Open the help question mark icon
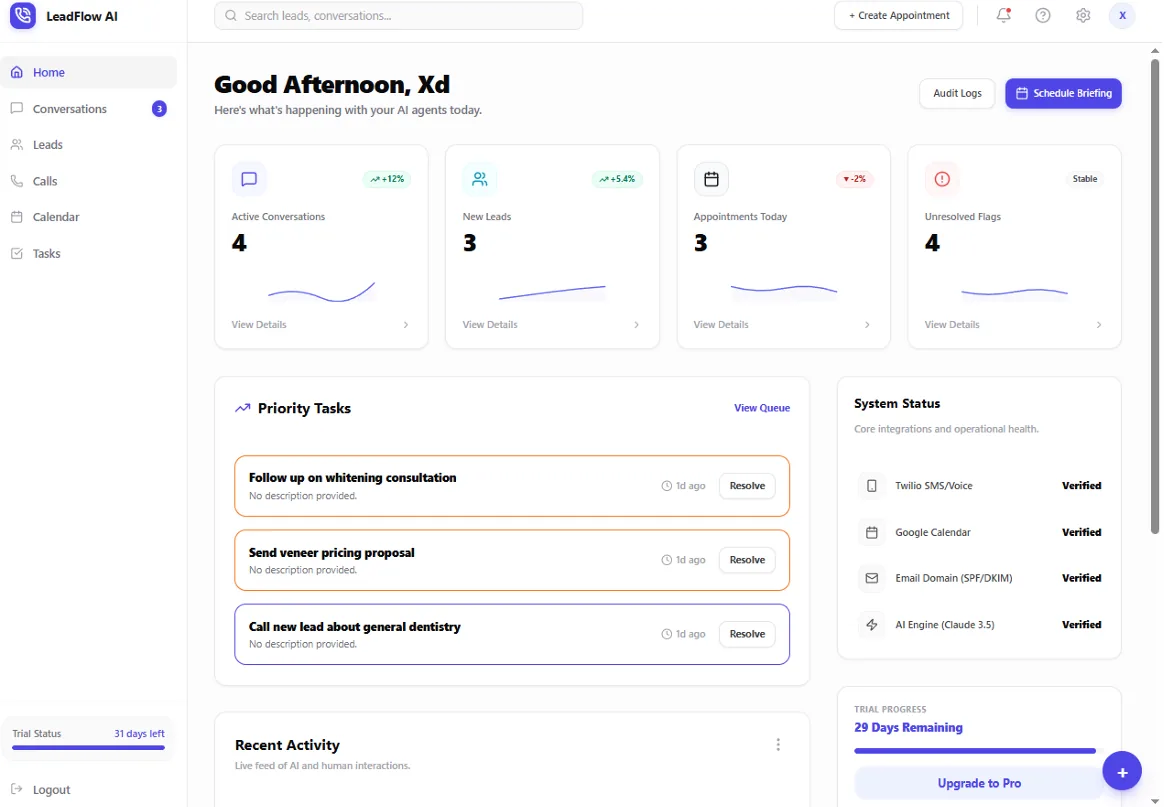1165x807 pixels. 1043,16
